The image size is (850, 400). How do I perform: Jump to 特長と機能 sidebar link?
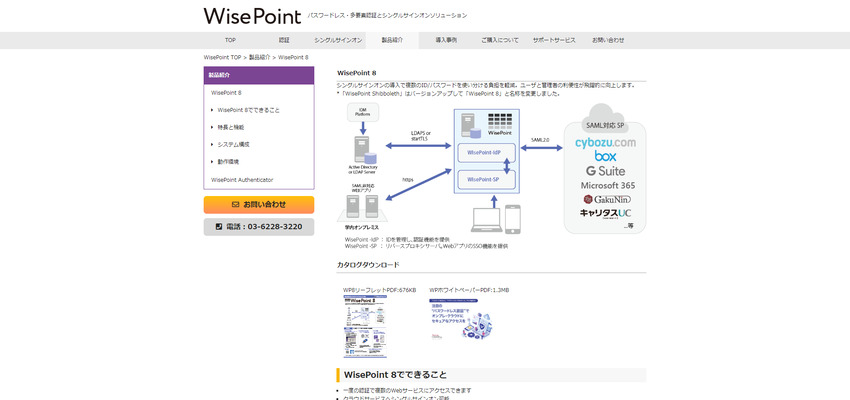230,127
